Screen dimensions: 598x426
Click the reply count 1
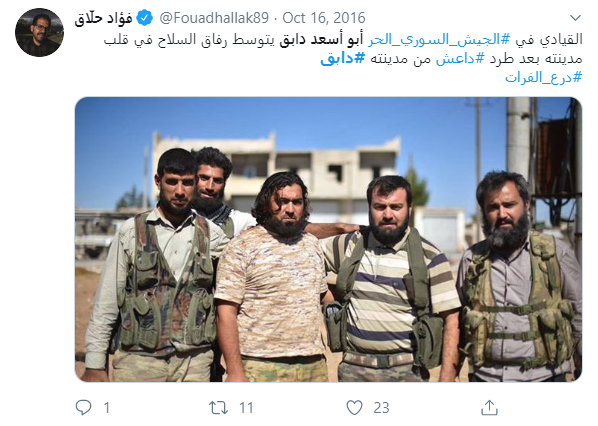pos(107,408)
